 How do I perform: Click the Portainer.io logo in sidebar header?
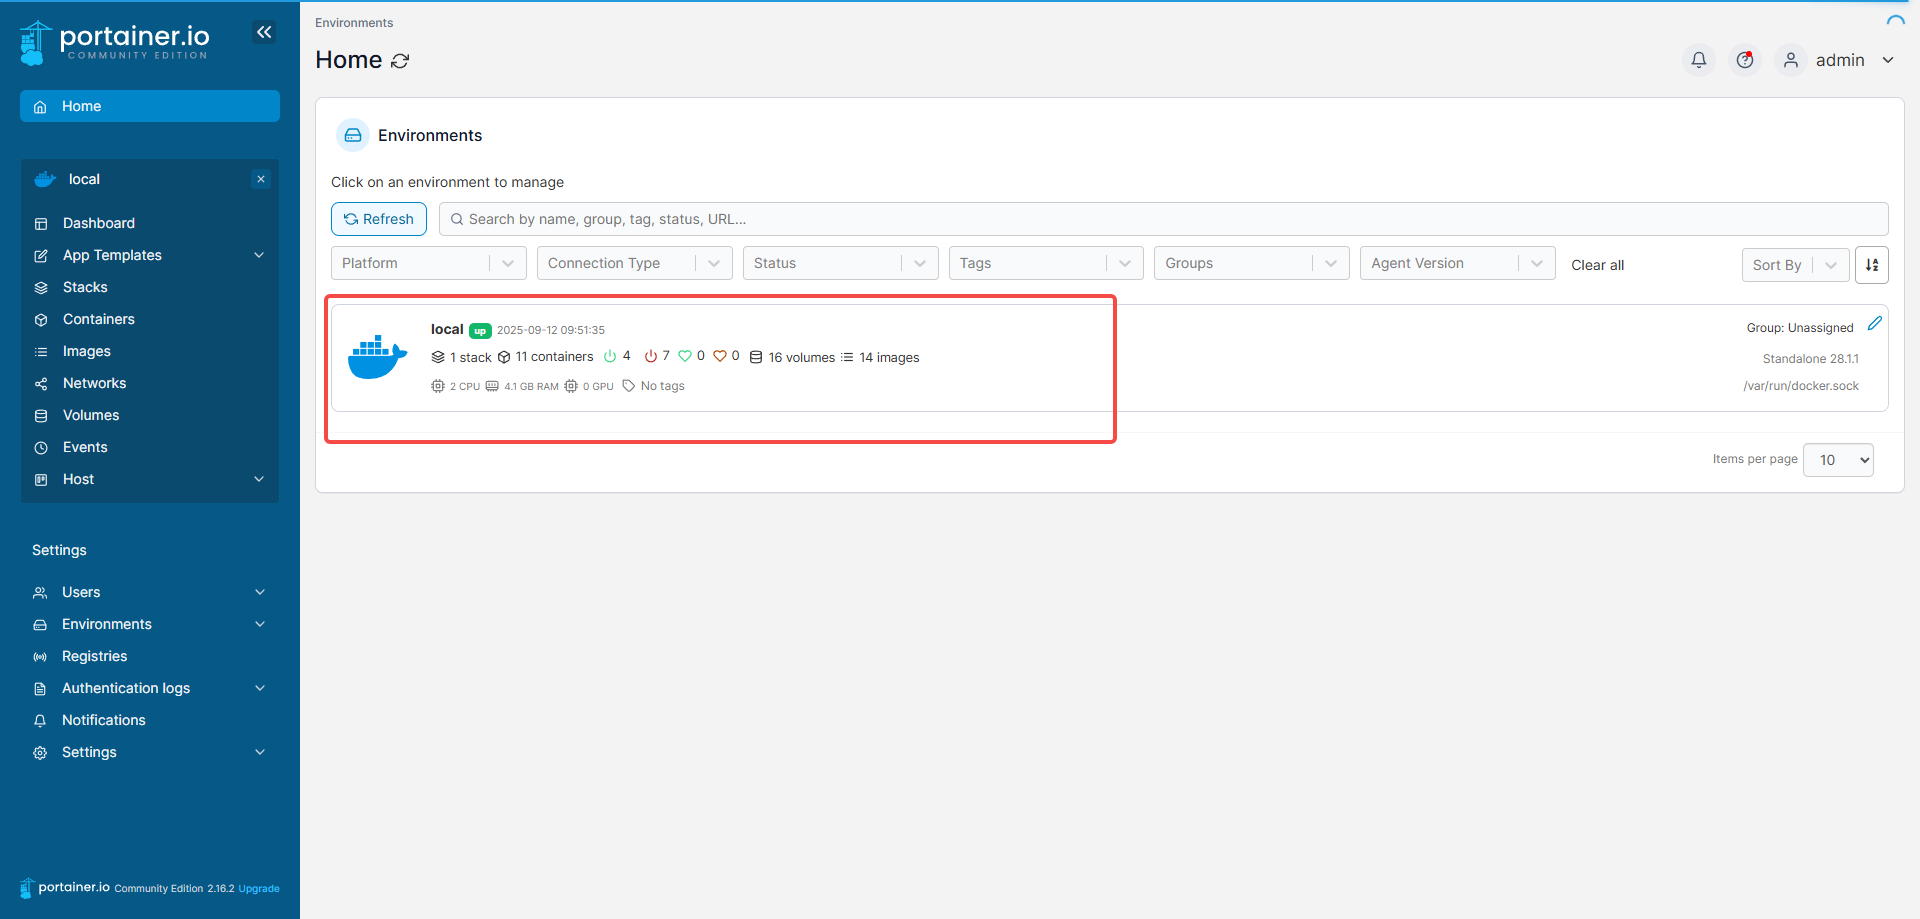pyautogui.click(x=114, y=43)
